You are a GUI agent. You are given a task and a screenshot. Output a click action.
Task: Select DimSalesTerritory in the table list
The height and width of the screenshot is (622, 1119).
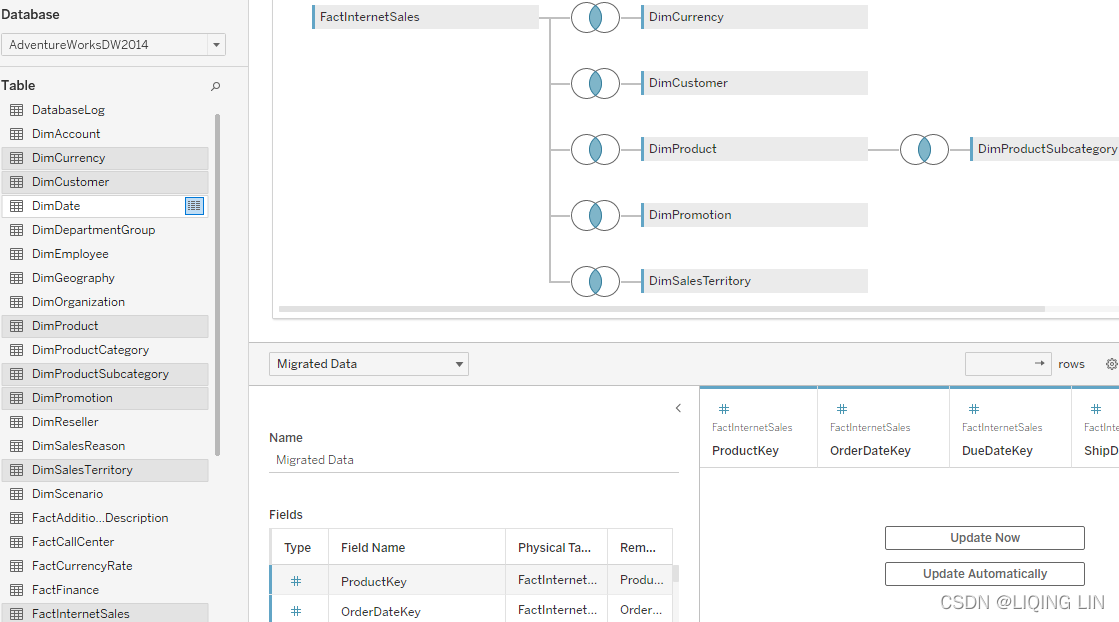point(105,470)
